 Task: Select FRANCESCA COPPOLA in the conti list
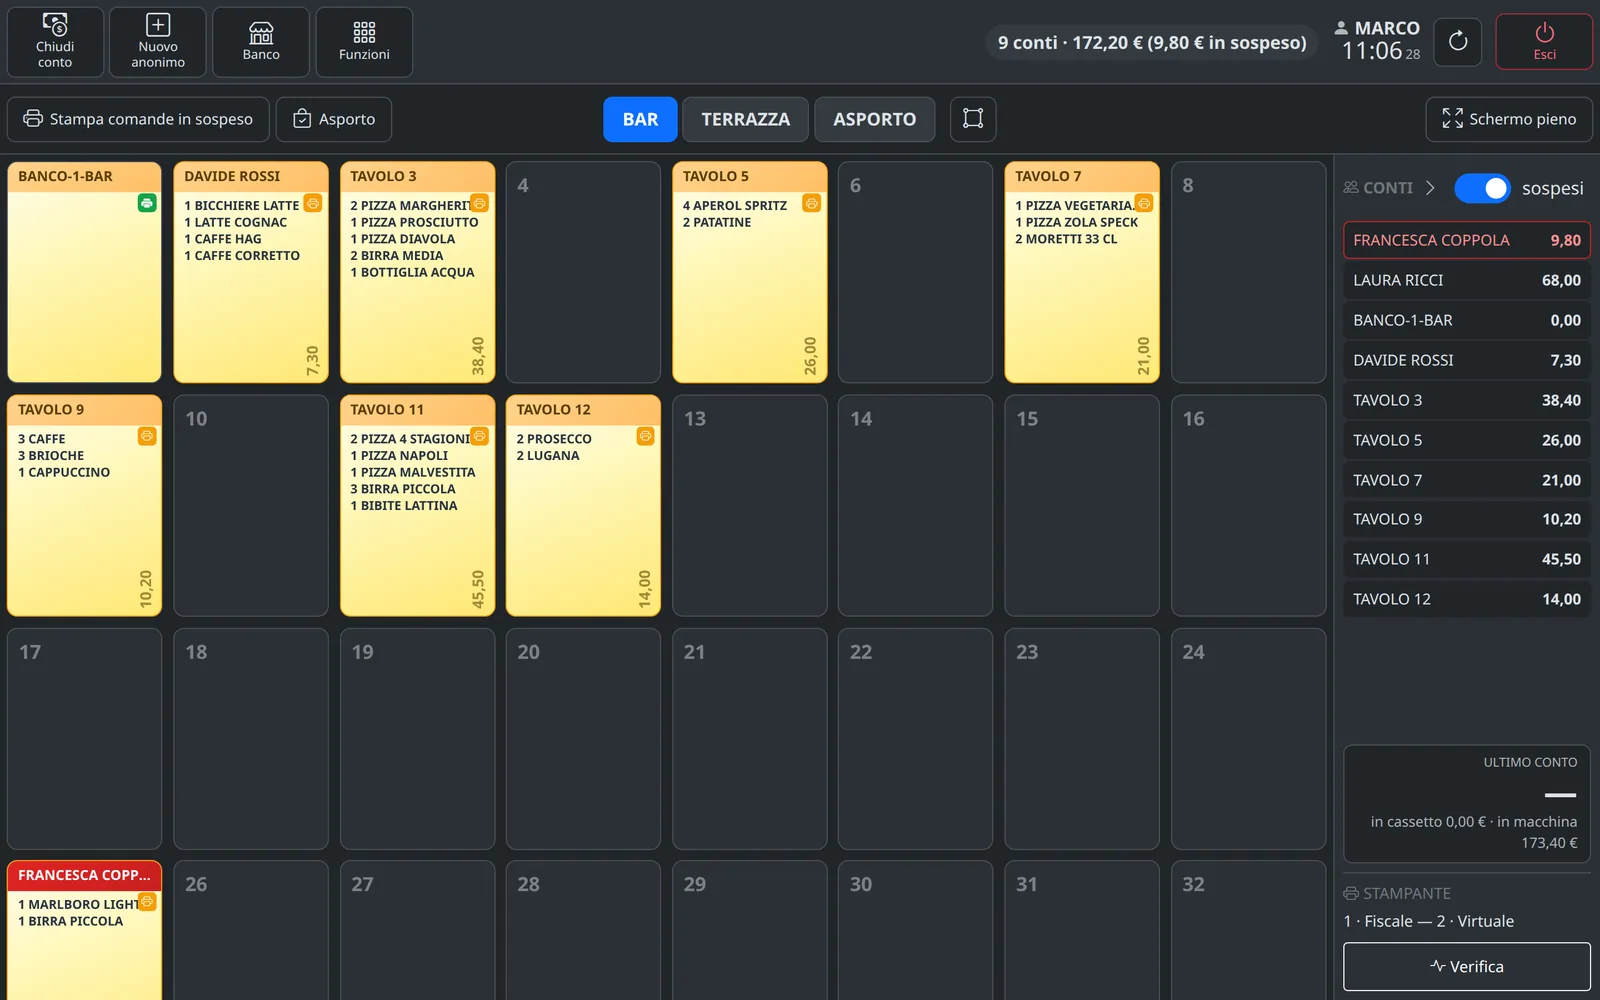[x=1467, y=240]
